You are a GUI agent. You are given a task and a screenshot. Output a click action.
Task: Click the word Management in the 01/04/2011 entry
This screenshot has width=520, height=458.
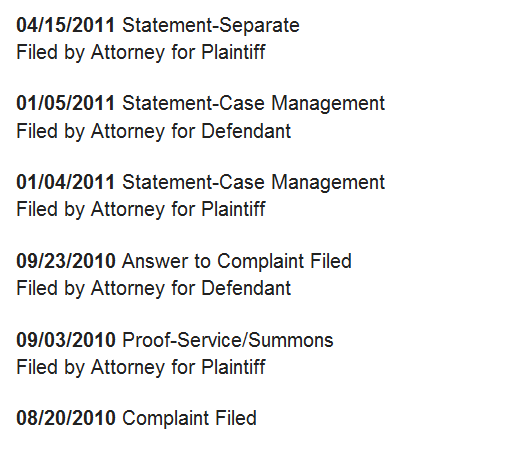click(x=328, y=183)
